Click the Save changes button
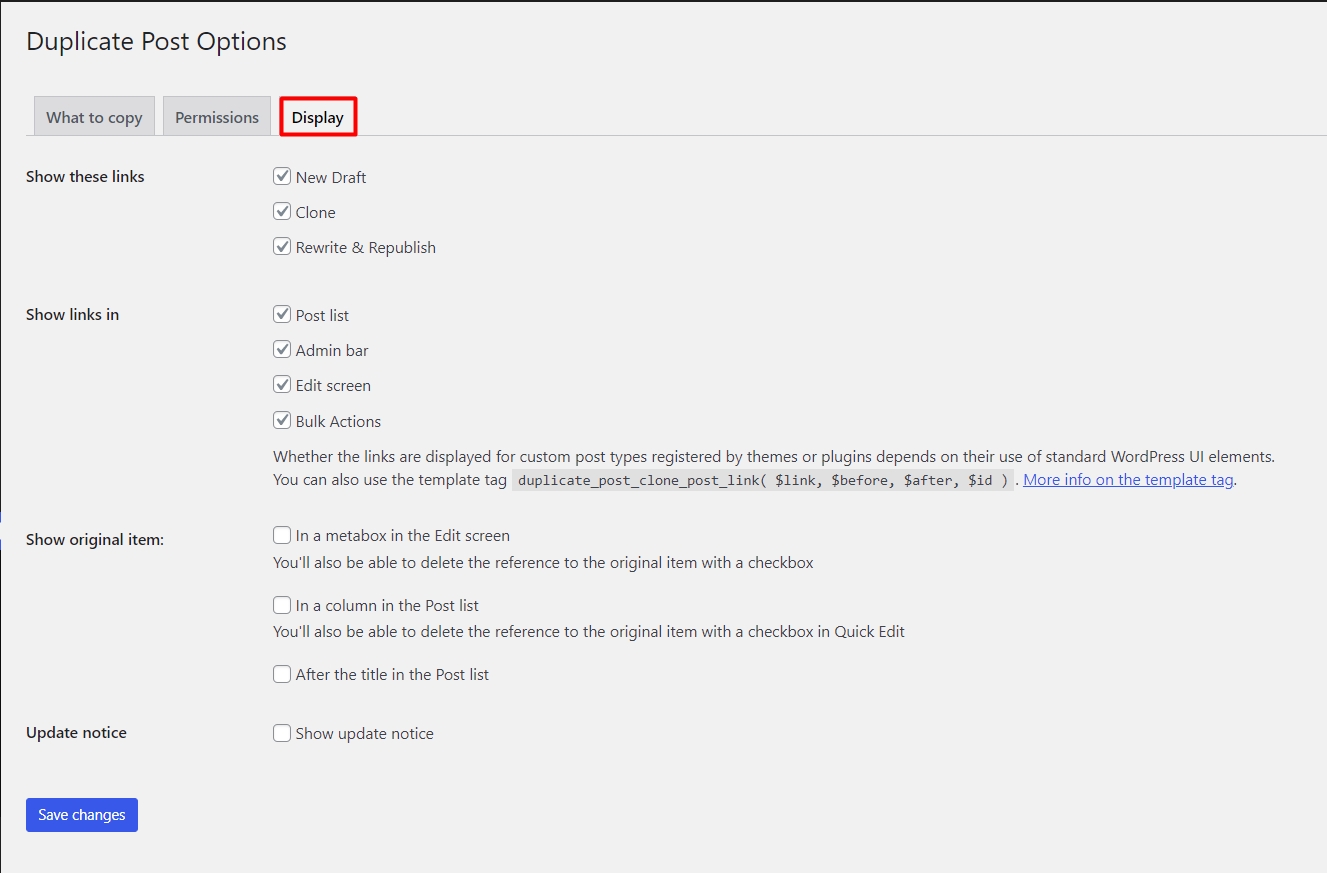1327x873 pixels. [82, 815]
